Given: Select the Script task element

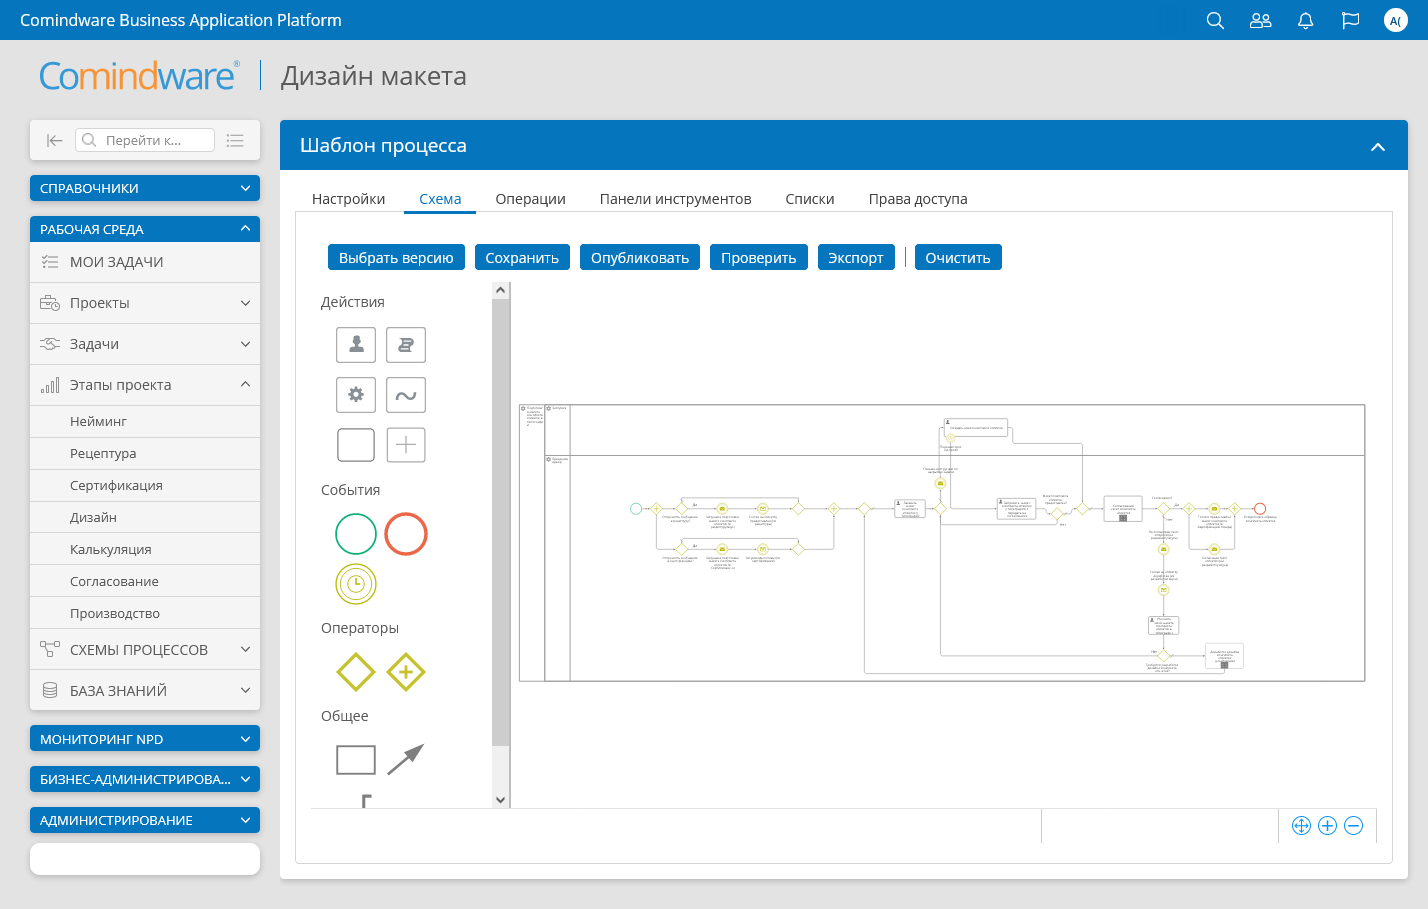Looking at the screenshot, I should click(x=406, y=345).
